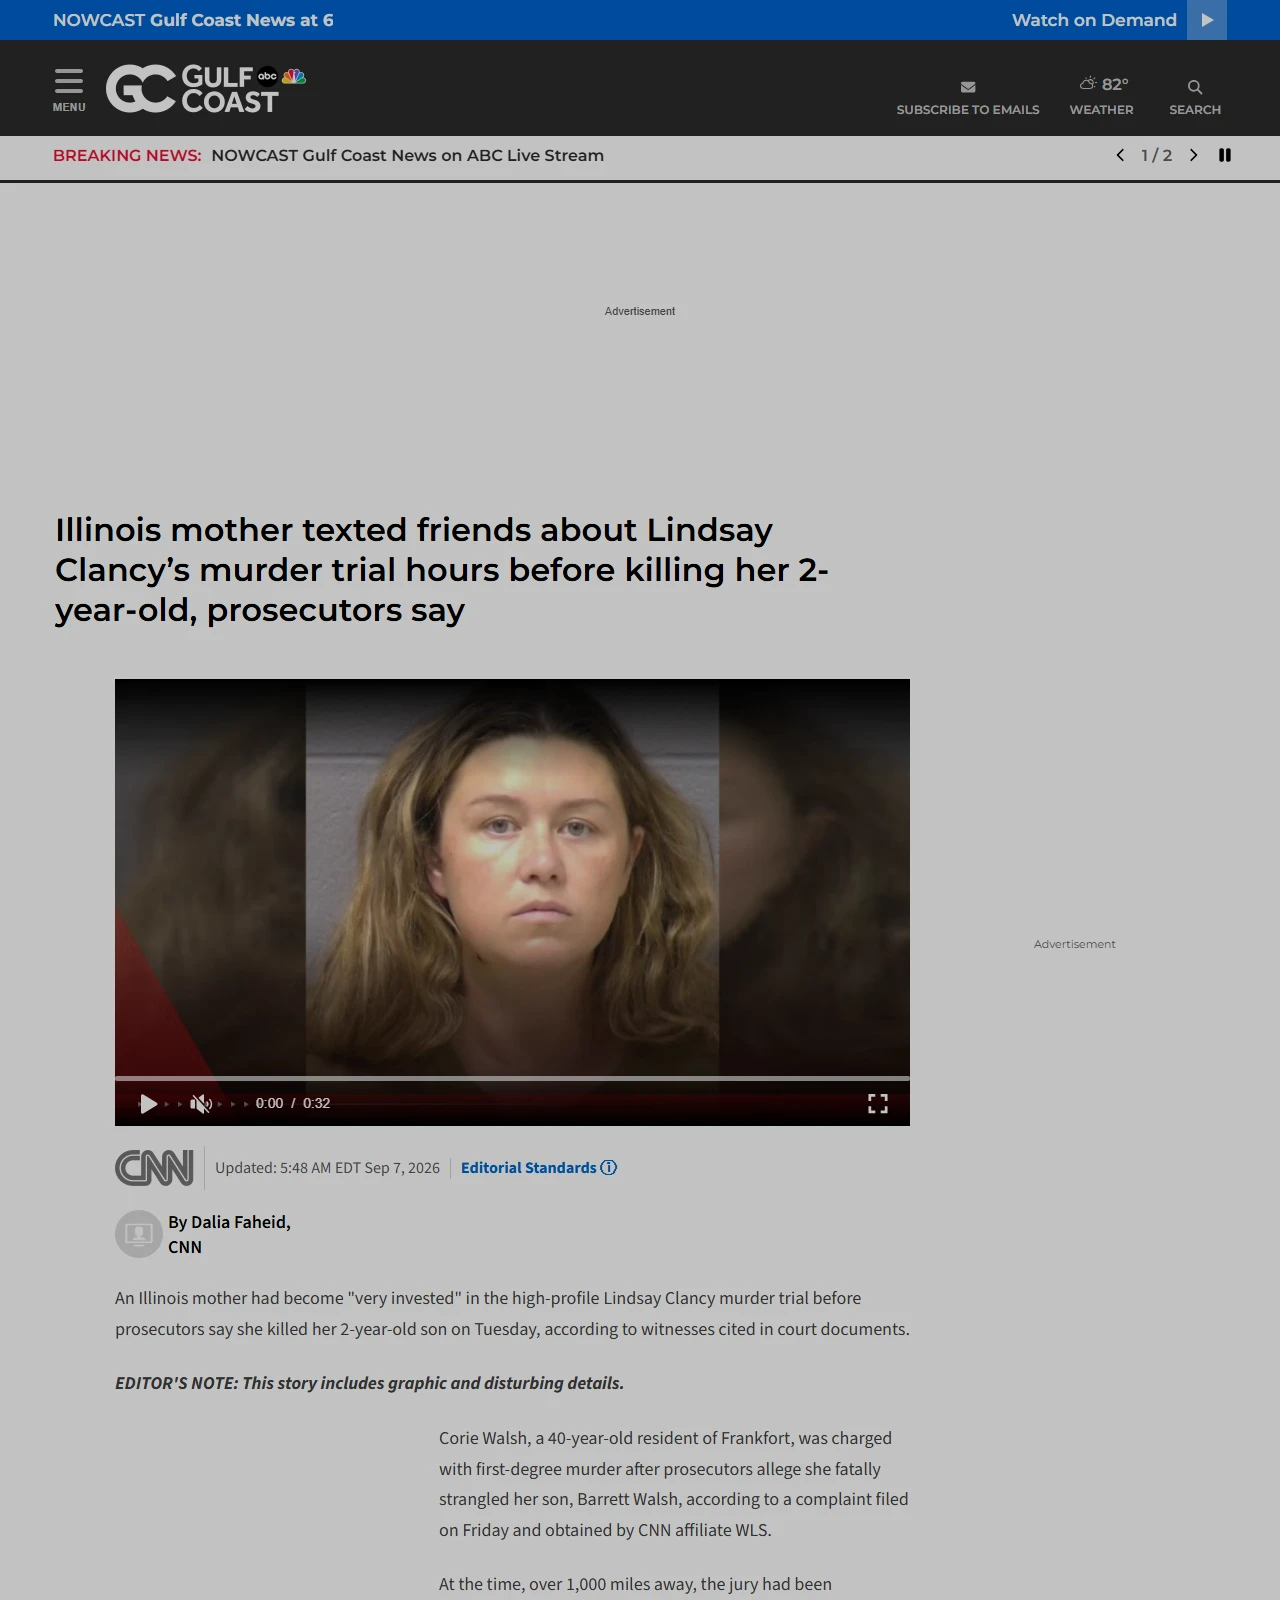Click paragraph starting 'An Illinois mother had become'
The height and width of the screenshot is (1600, 1280).
[512, 1314]
